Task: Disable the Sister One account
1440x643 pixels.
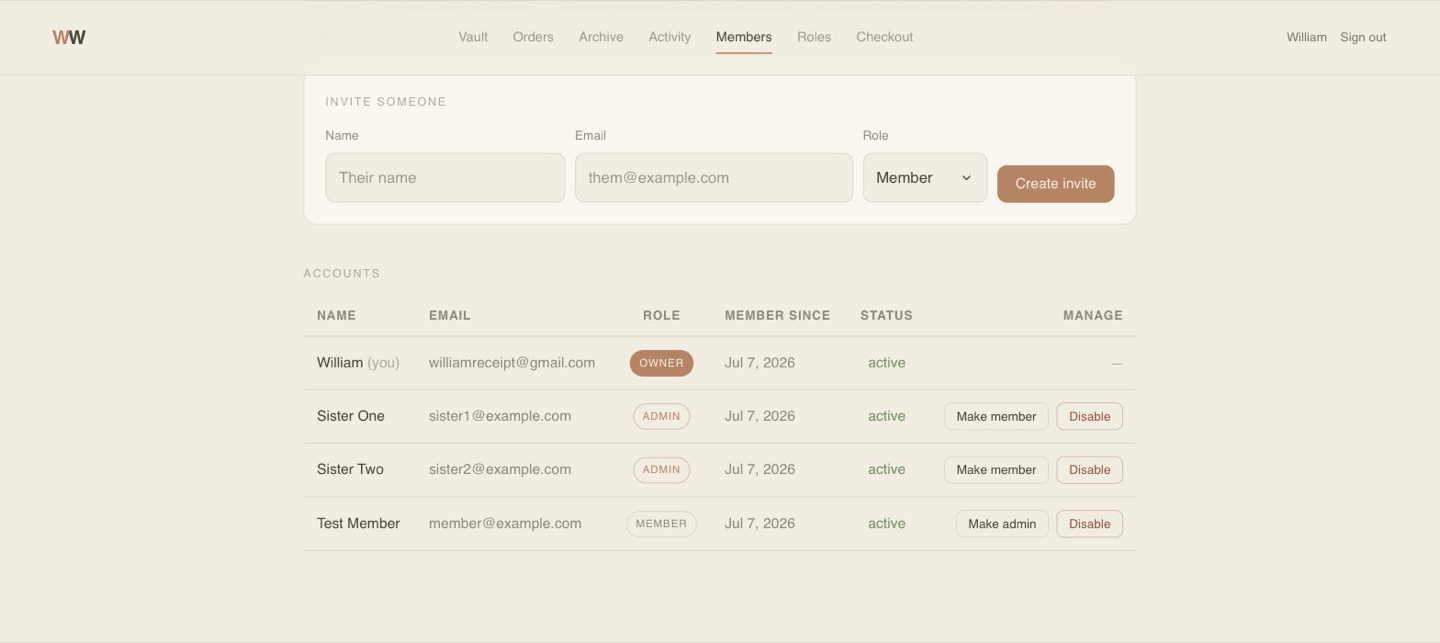Action: [1090, 416]
